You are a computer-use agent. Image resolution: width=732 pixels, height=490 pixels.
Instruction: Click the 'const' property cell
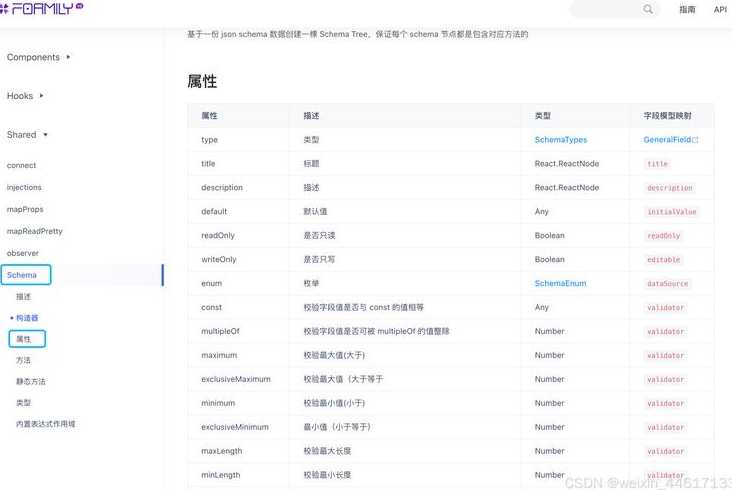click(239, 307)
